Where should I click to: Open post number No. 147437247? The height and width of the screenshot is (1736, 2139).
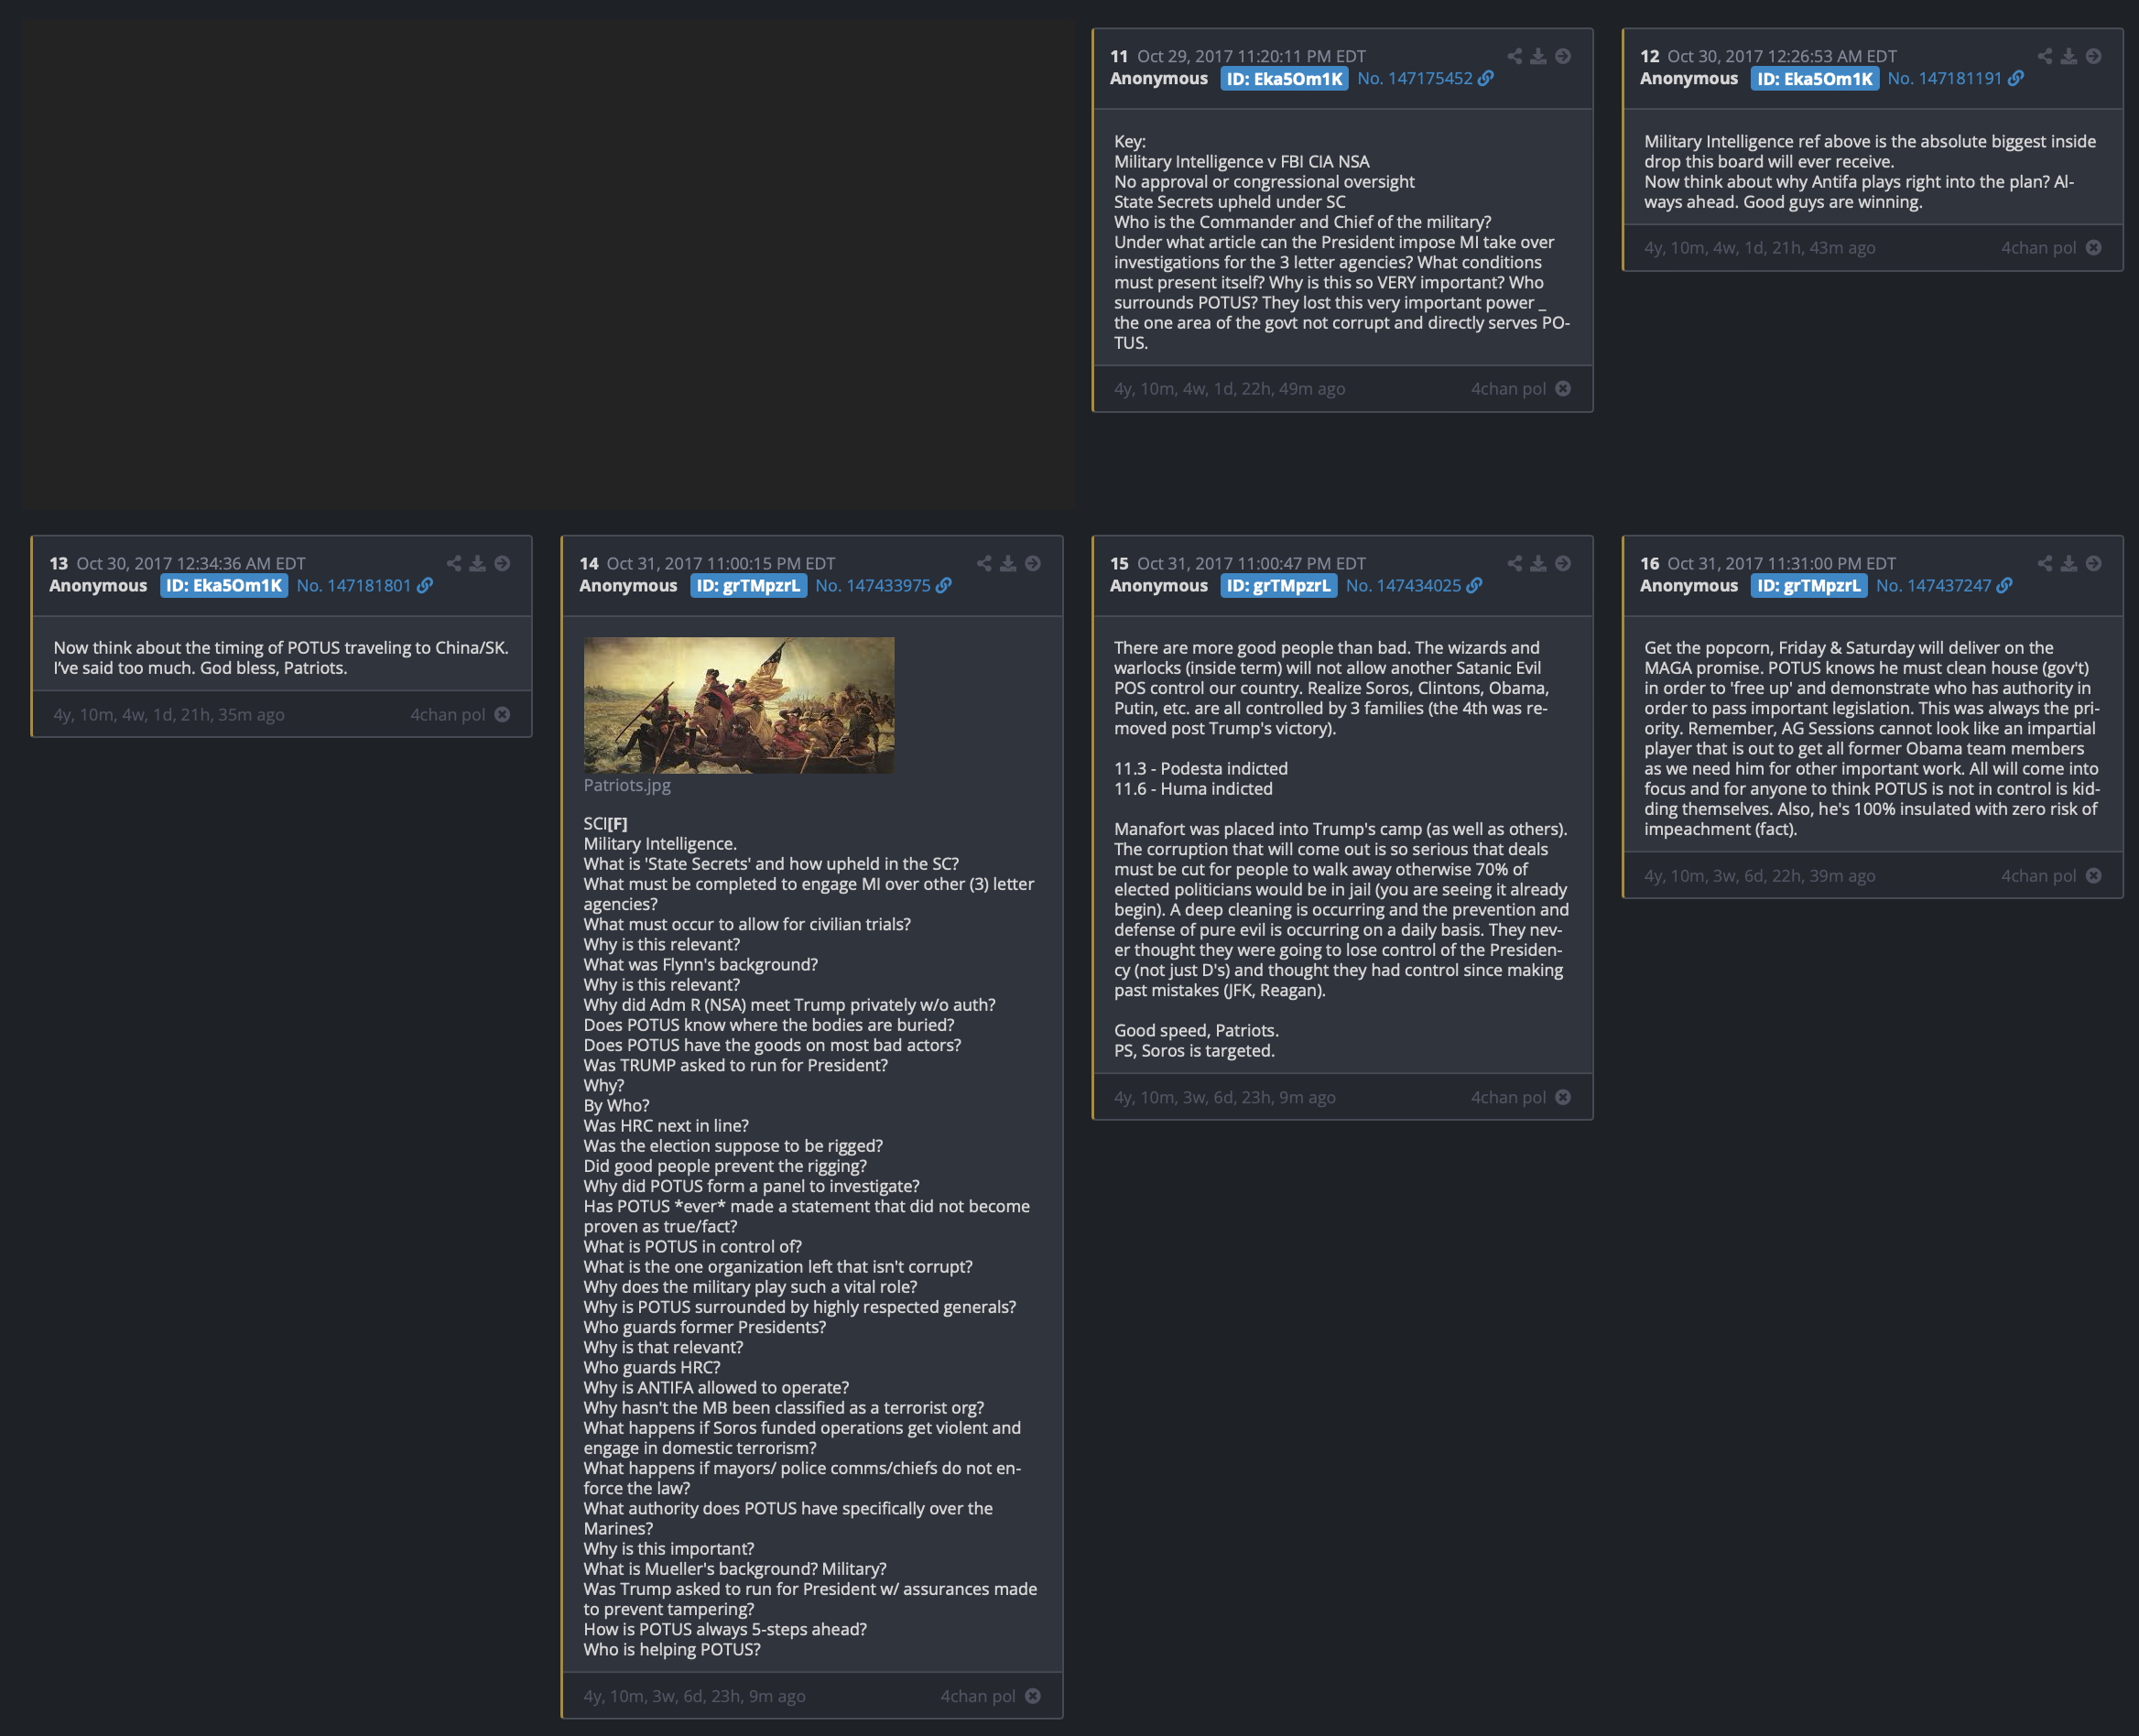tap(1933, 585)
